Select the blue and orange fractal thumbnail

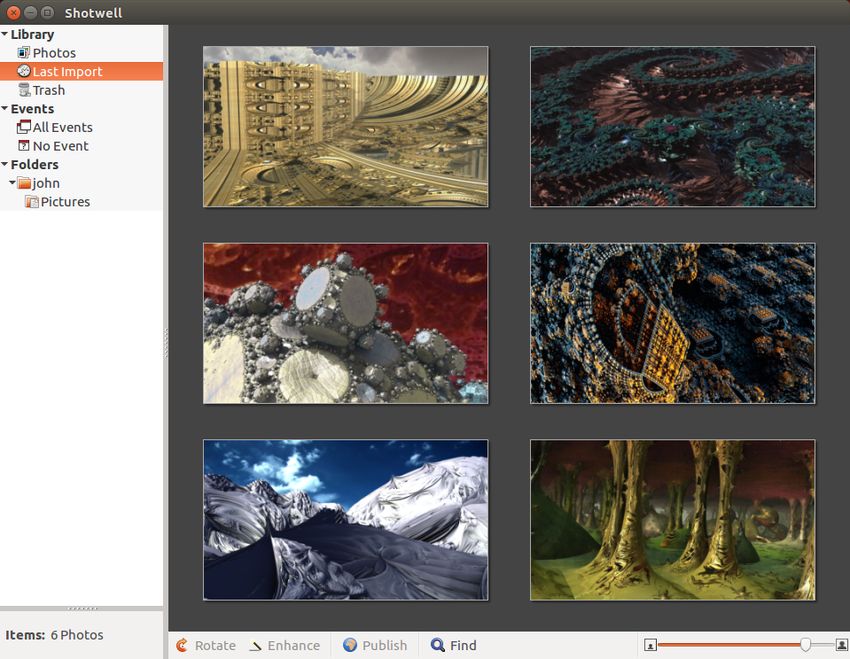tap(673, 324)
